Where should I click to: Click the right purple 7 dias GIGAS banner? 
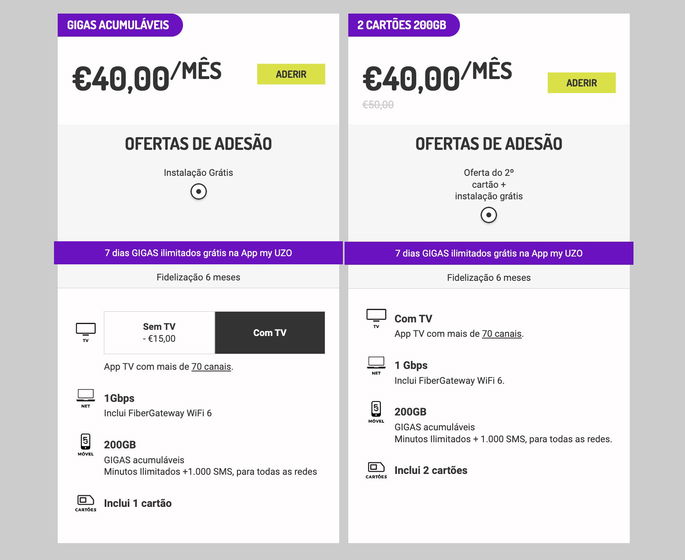pos(488,254)
